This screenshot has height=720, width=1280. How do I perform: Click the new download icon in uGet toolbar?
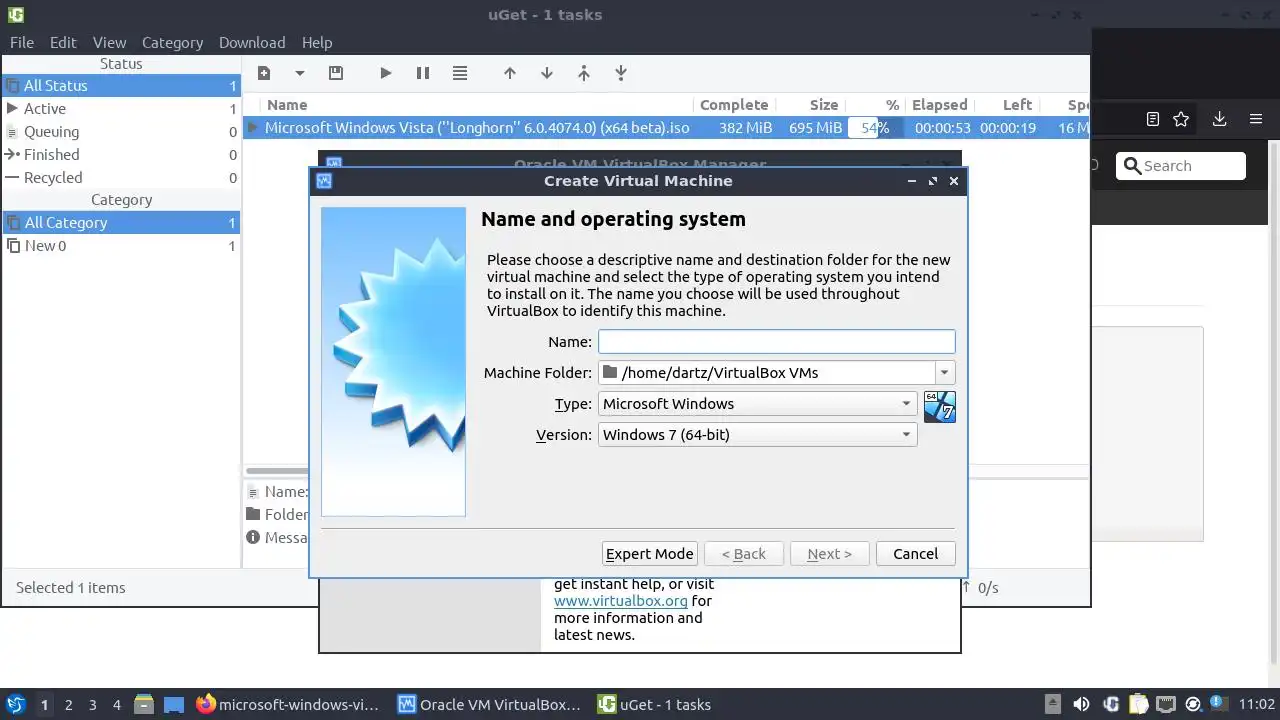click(264, 73)
